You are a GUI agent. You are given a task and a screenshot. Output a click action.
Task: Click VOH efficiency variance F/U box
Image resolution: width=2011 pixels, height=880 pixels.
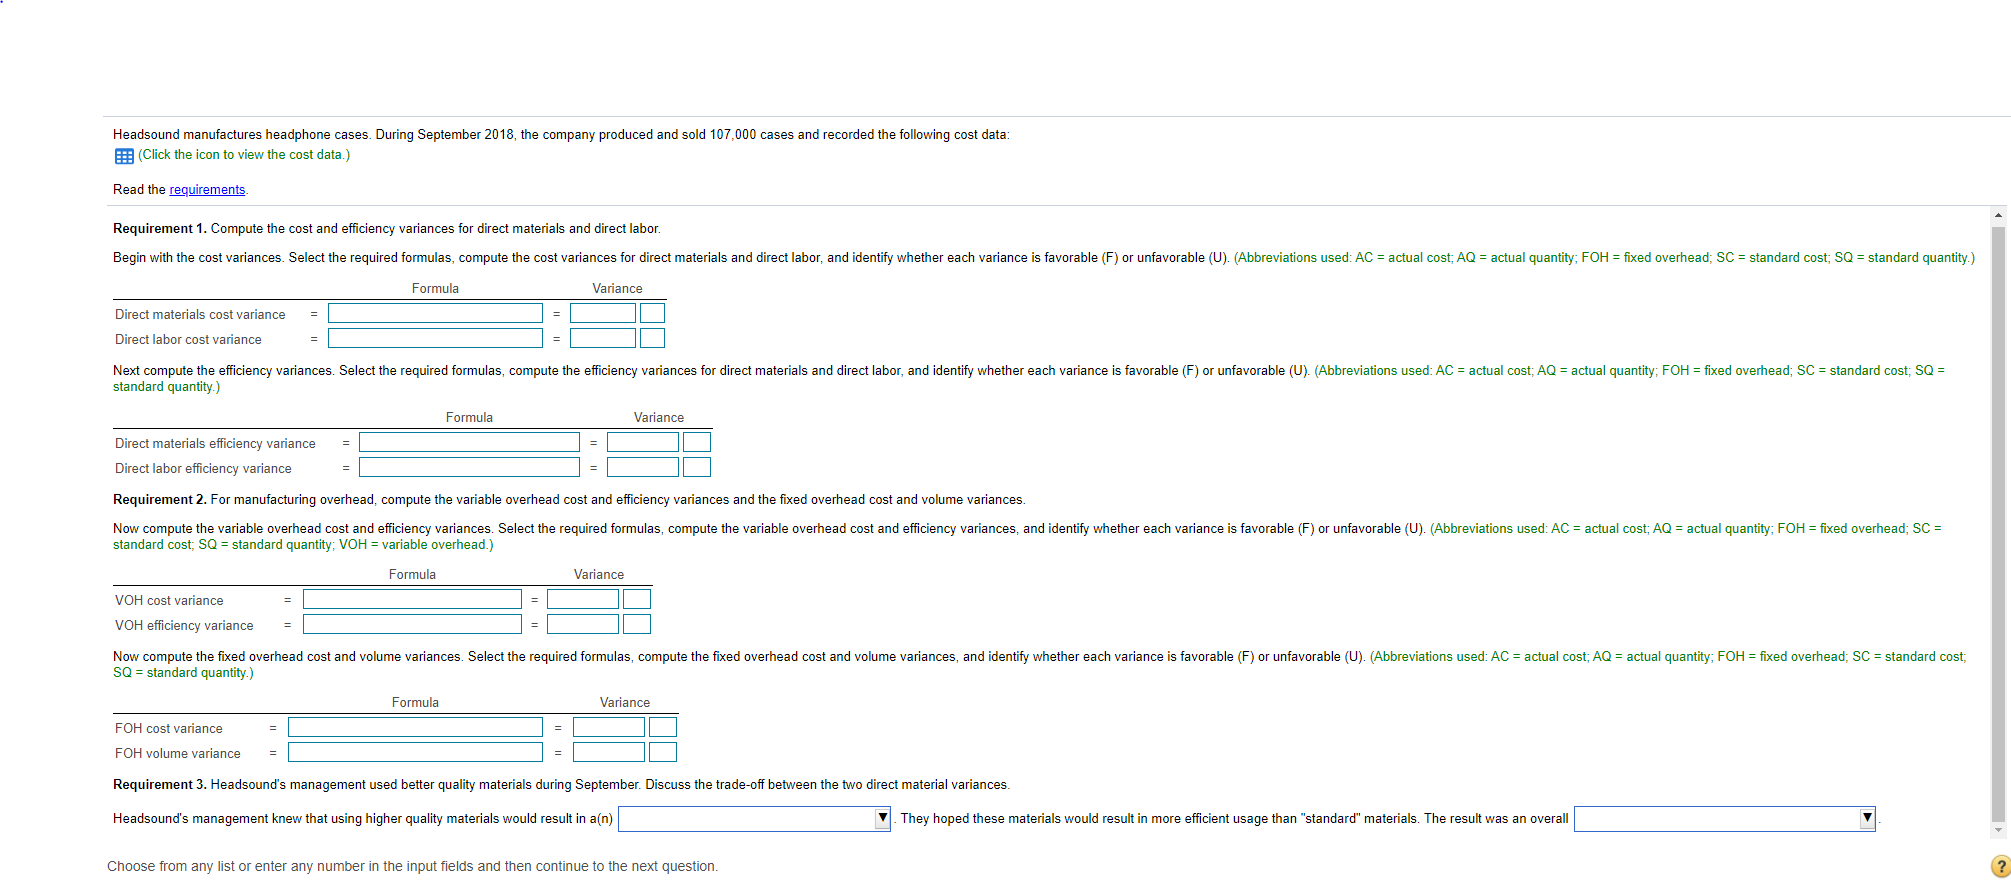[637, 625]
